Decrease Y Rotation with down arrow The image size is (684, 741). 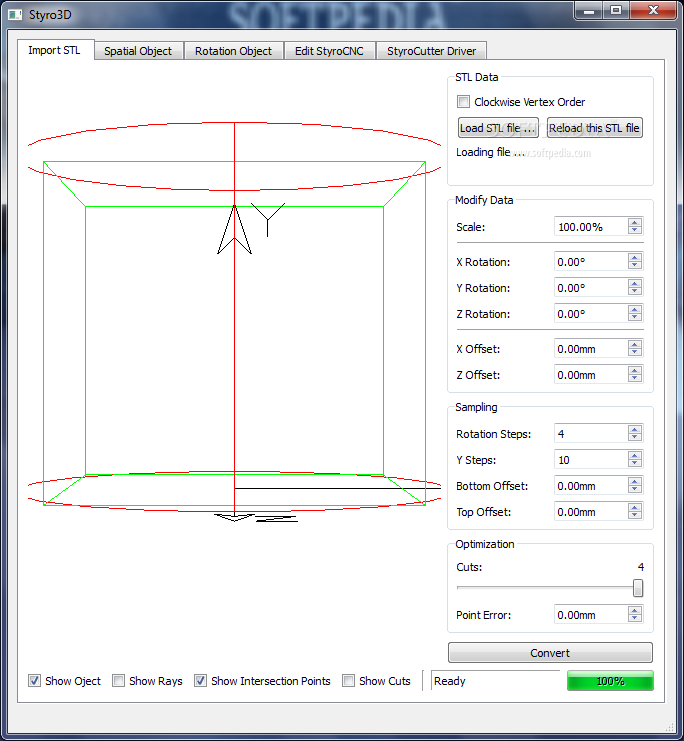click(635, 292)
